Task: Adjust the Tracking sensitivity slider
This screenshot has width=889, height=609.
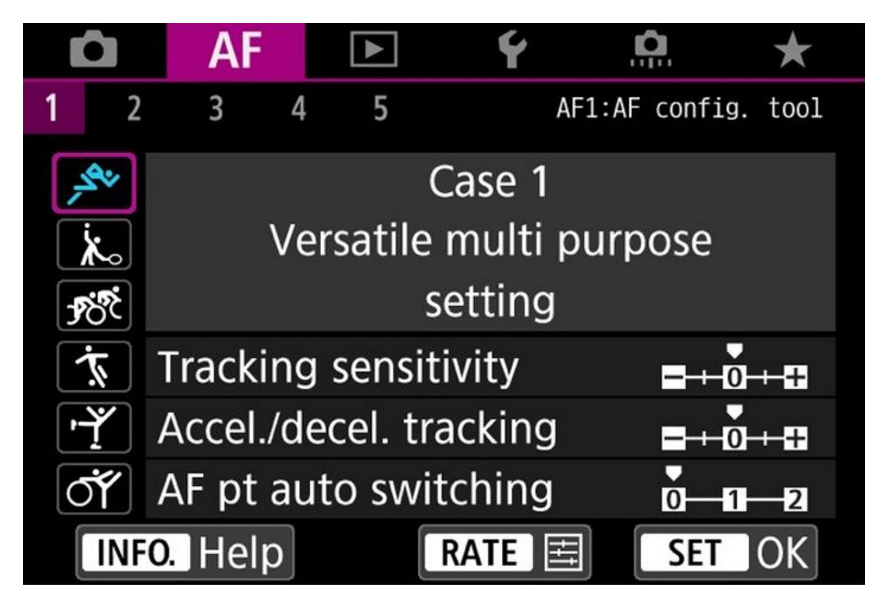Action: point(735,370)
